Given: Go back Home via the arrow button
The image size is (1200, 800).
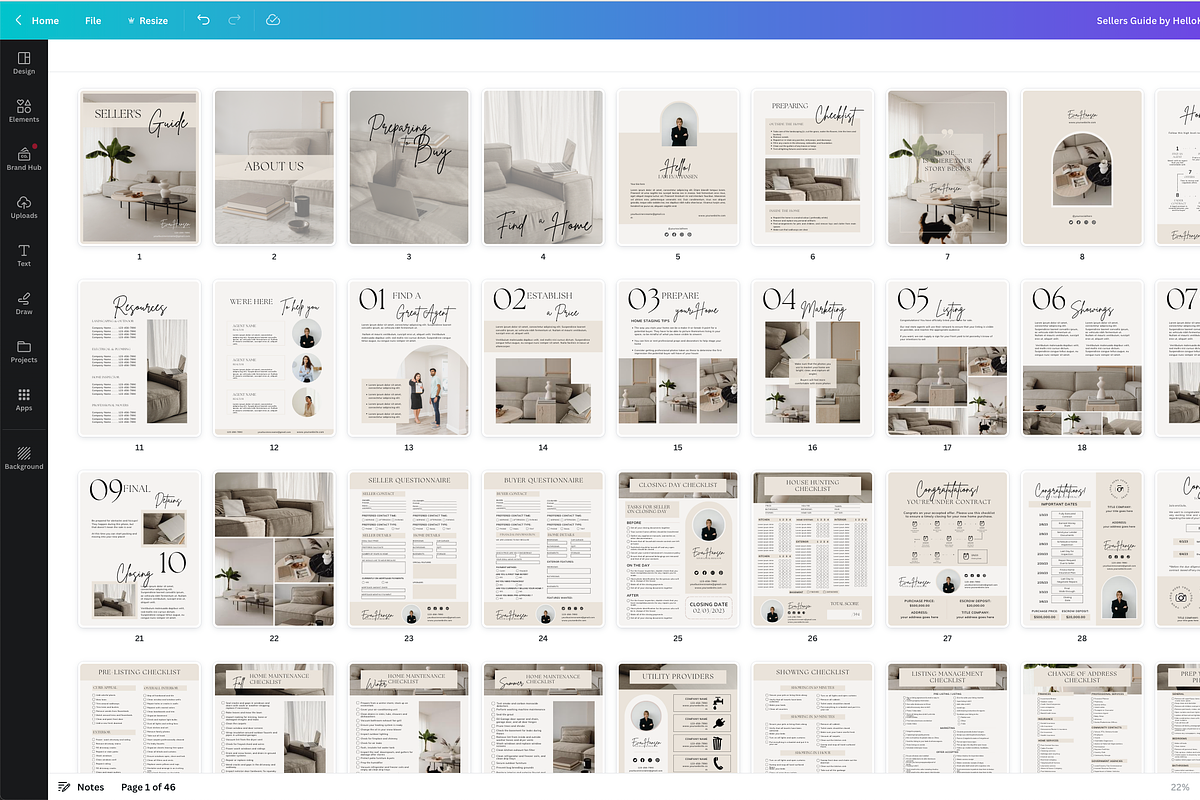Looking at the screenshot, I should pos(37,20).
